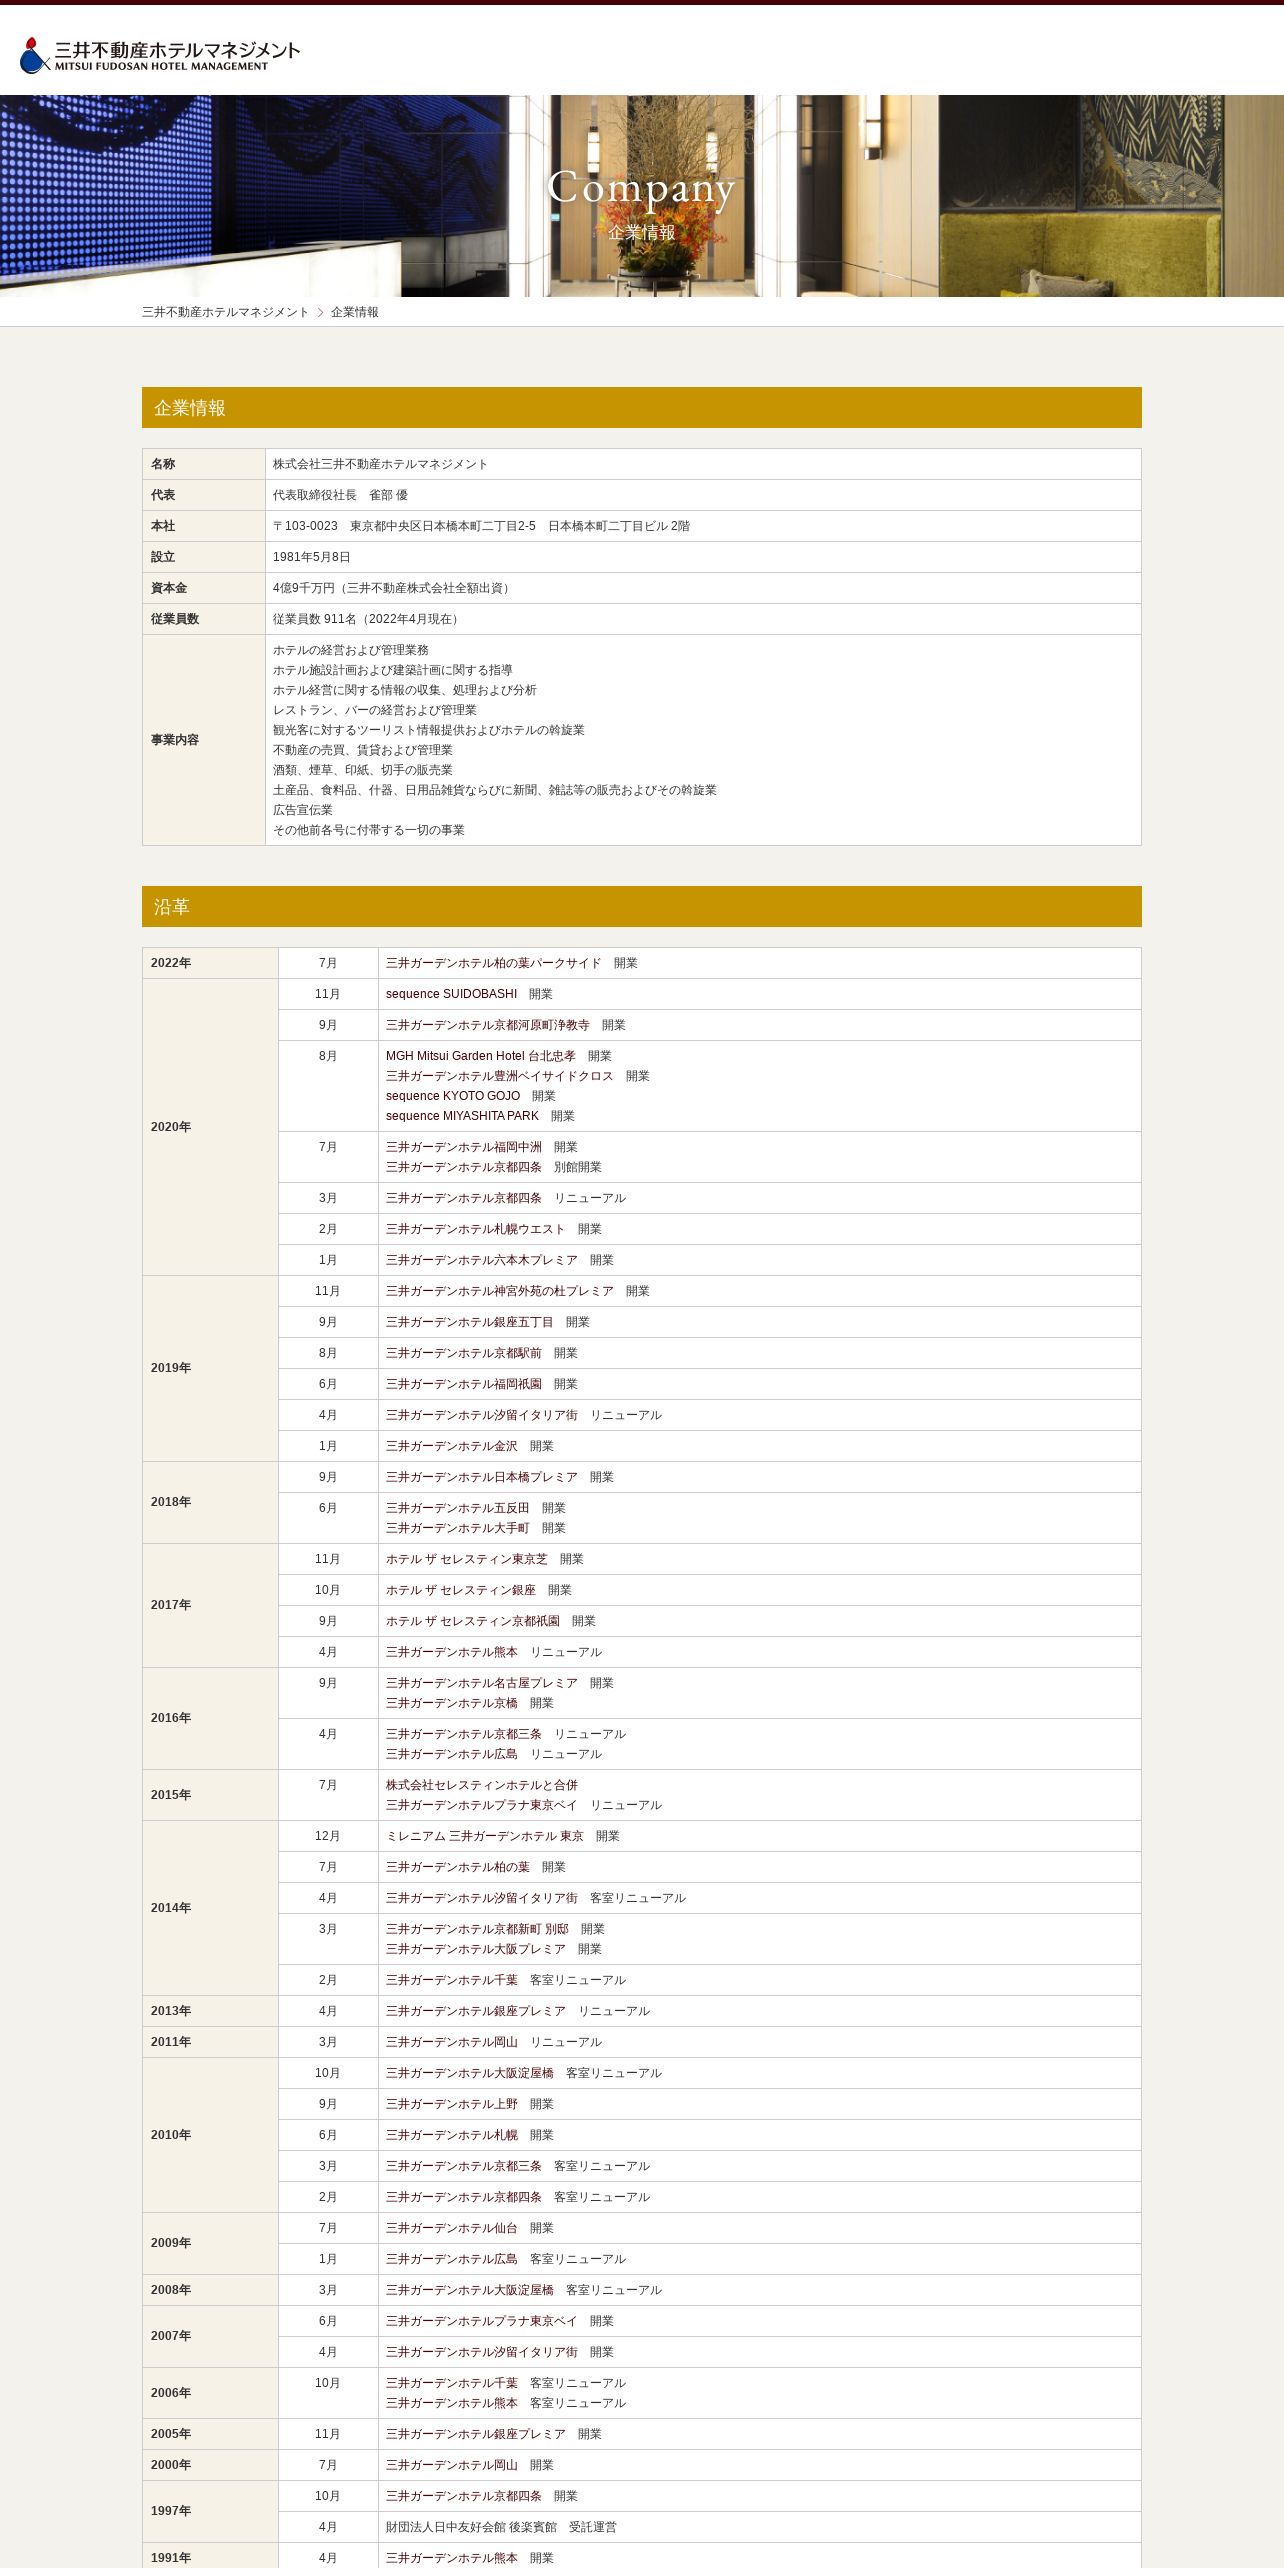Image resolution: width=1284 pixels, height=2568 pixels.
Task: Open 三井ガーデンホテル大阪プレミア link
Action: 475,1949
